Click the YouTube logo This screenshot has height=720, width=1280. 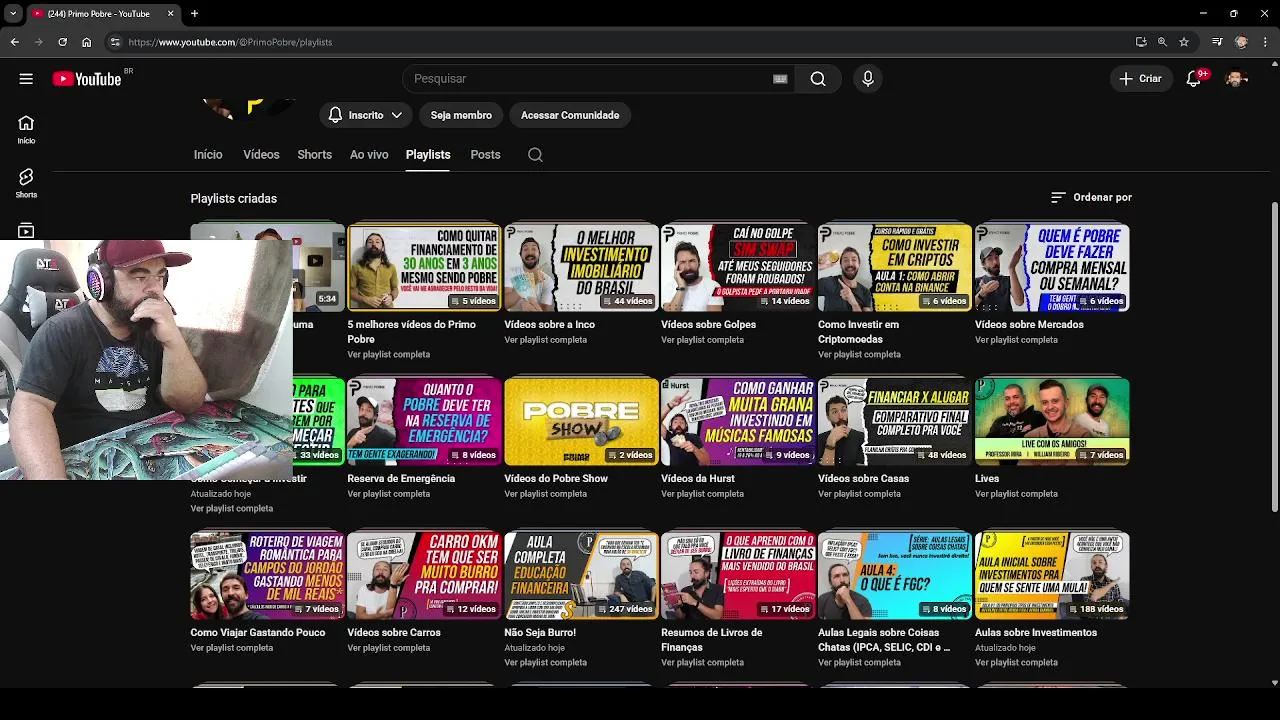(87, 79)
